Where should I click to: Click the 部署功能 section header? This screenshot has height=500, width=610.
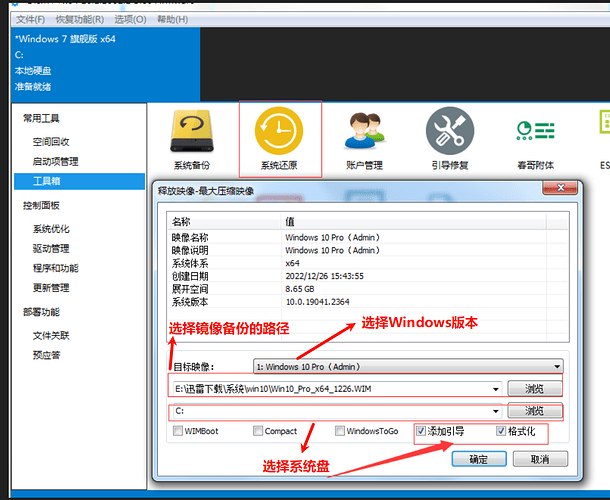[x=41, y=312]
